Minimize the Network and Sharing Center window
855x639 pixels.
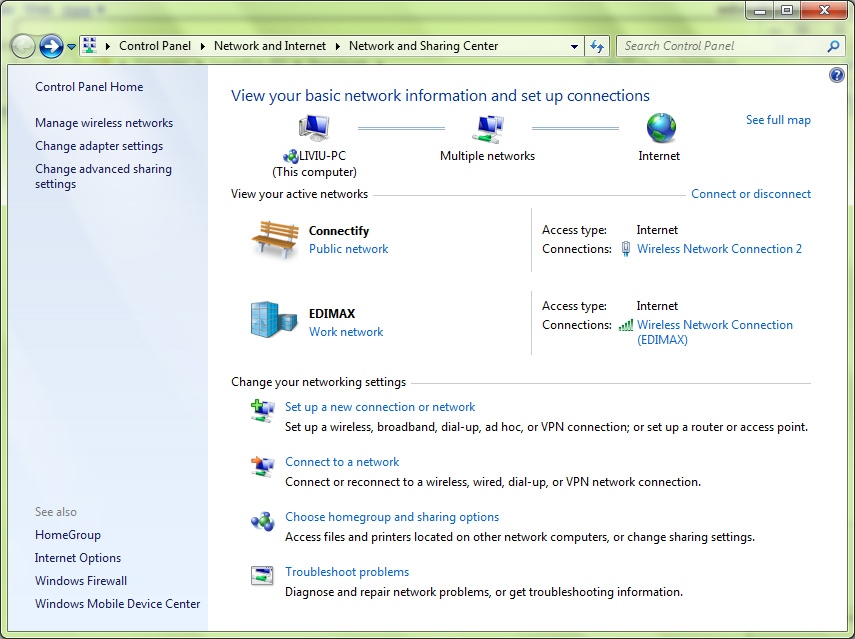click(760, 10)
